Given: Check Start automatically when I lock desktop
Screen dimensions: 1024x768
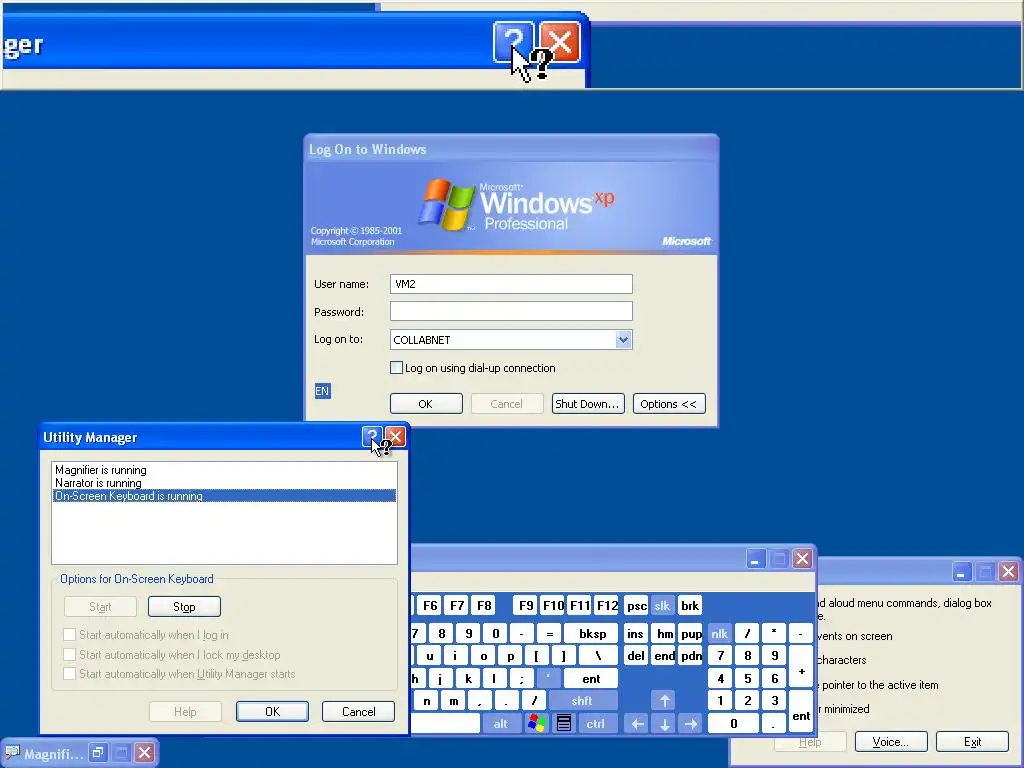Looking at the screenshot, I should pos(69,654).
